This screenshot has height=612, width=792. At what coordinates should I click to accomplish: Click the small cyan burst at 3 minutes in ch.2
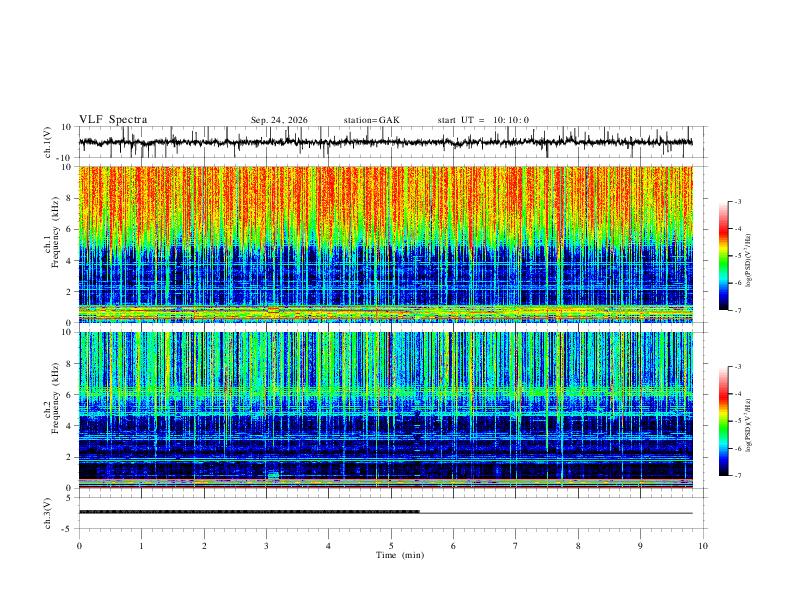pos(273,475)
